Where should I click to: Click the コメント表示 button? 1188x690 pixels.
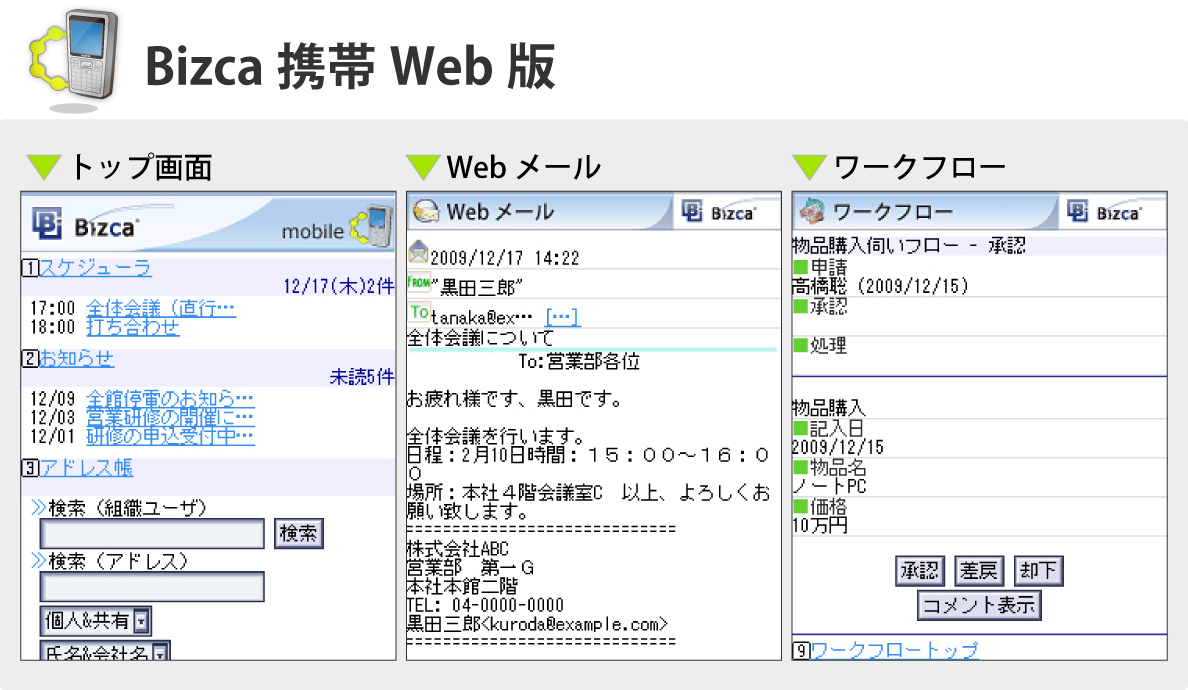click(x=979, y=605)
